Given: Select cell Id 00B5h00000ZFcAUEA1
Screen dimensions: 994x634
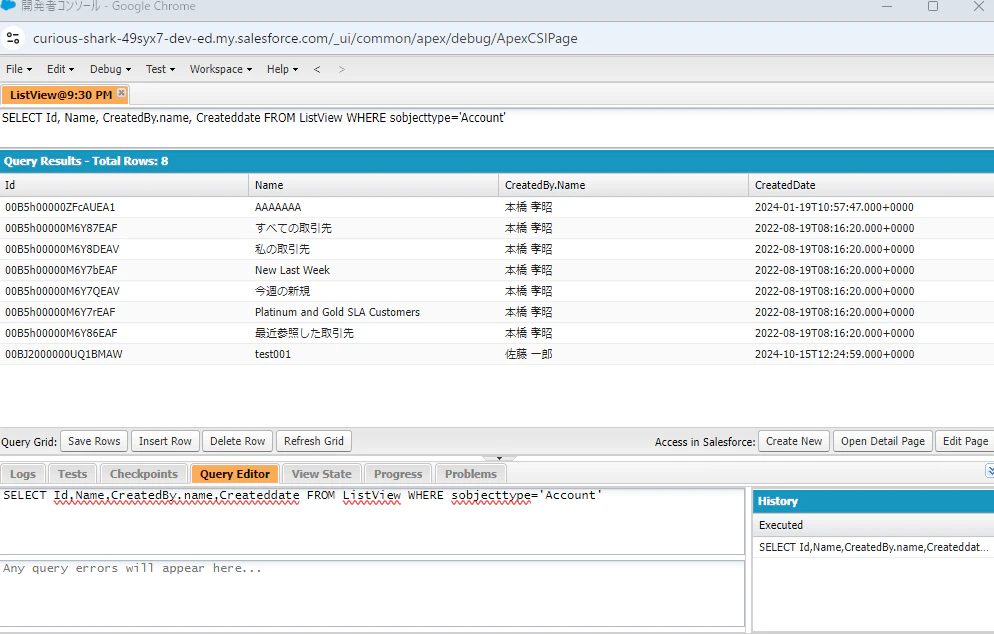Looking at the screenshot, I should [124, 207].
